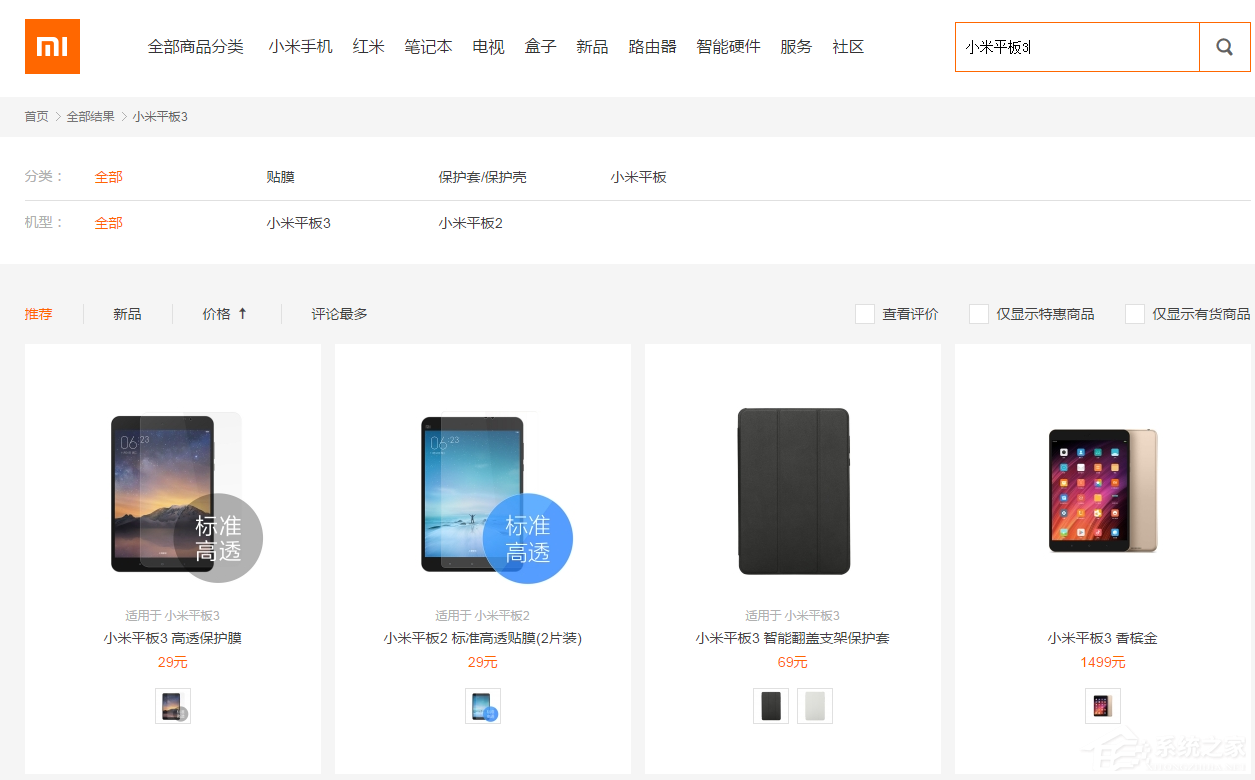Sort results by 新品 tab
Viewport: 1255px width, 780px height.
coord(127,314)
